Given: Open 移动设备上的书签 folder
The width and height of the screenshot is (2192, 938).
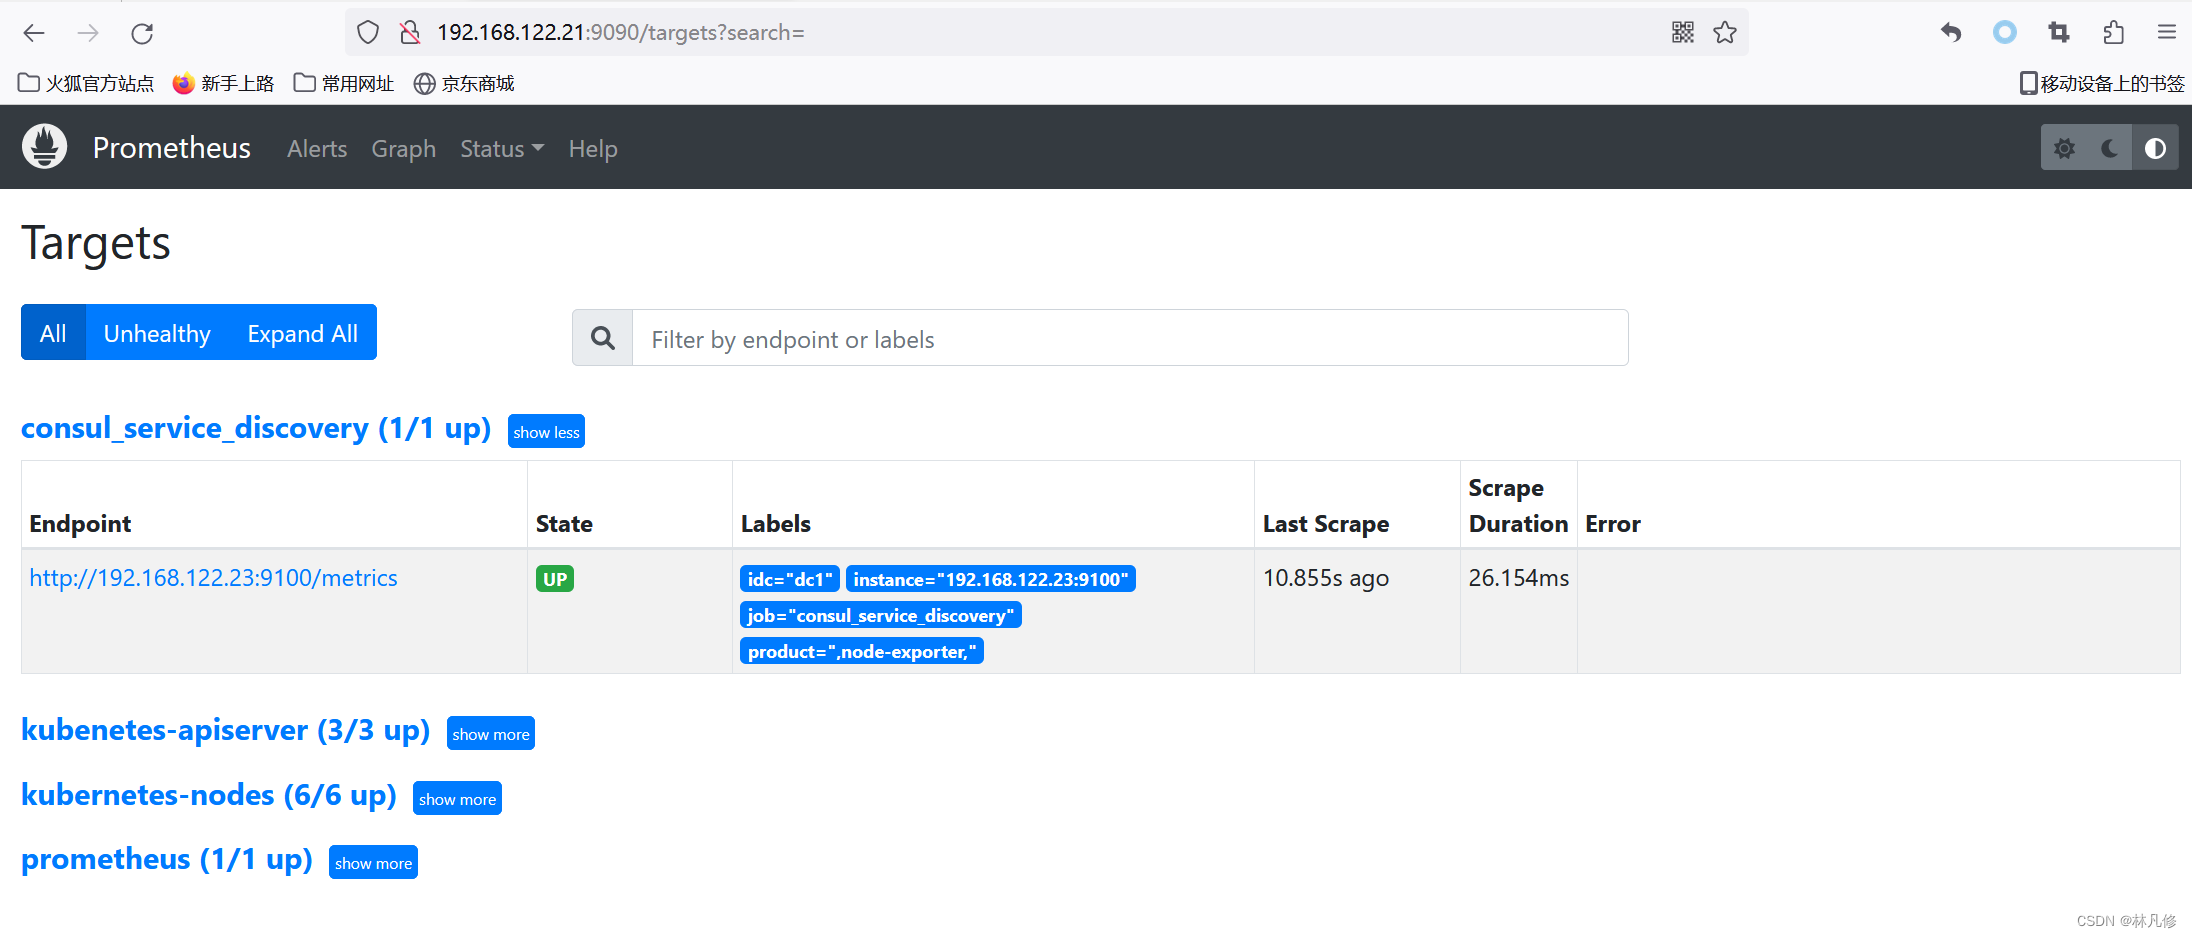Looking at the screenshot, I should 2102,84.
